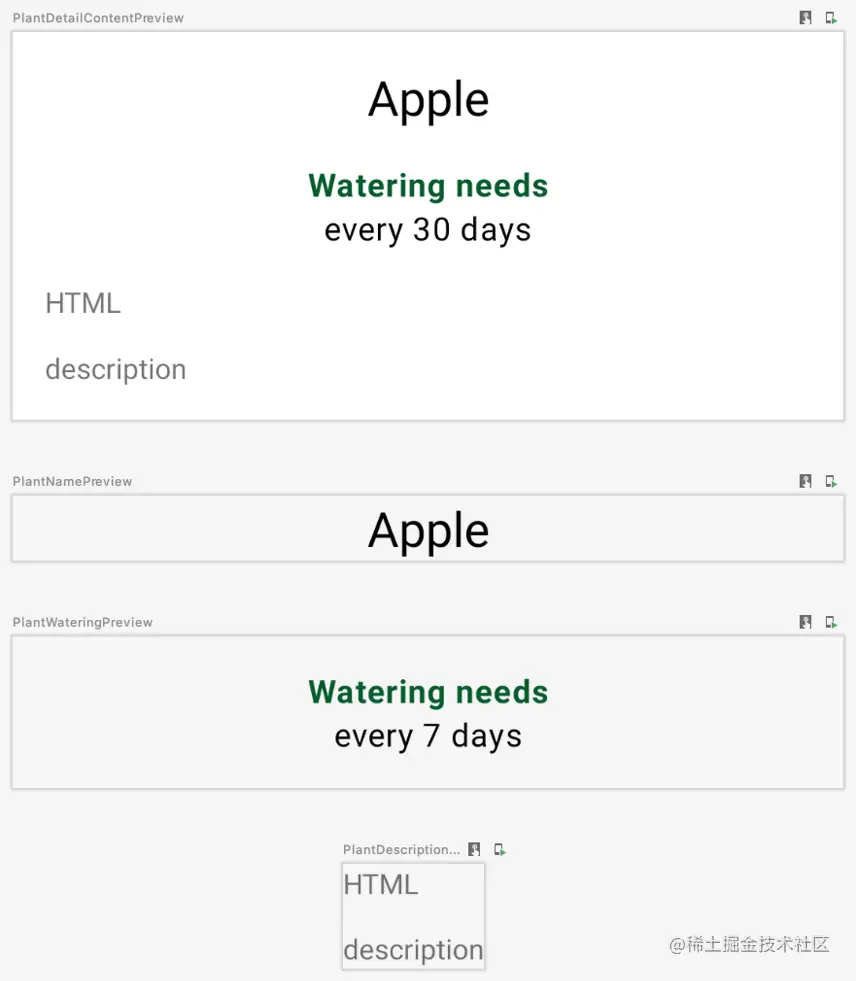Deploy PlantNamePreview to device
The width and height of the screenshot is (856, 981).
830,481
